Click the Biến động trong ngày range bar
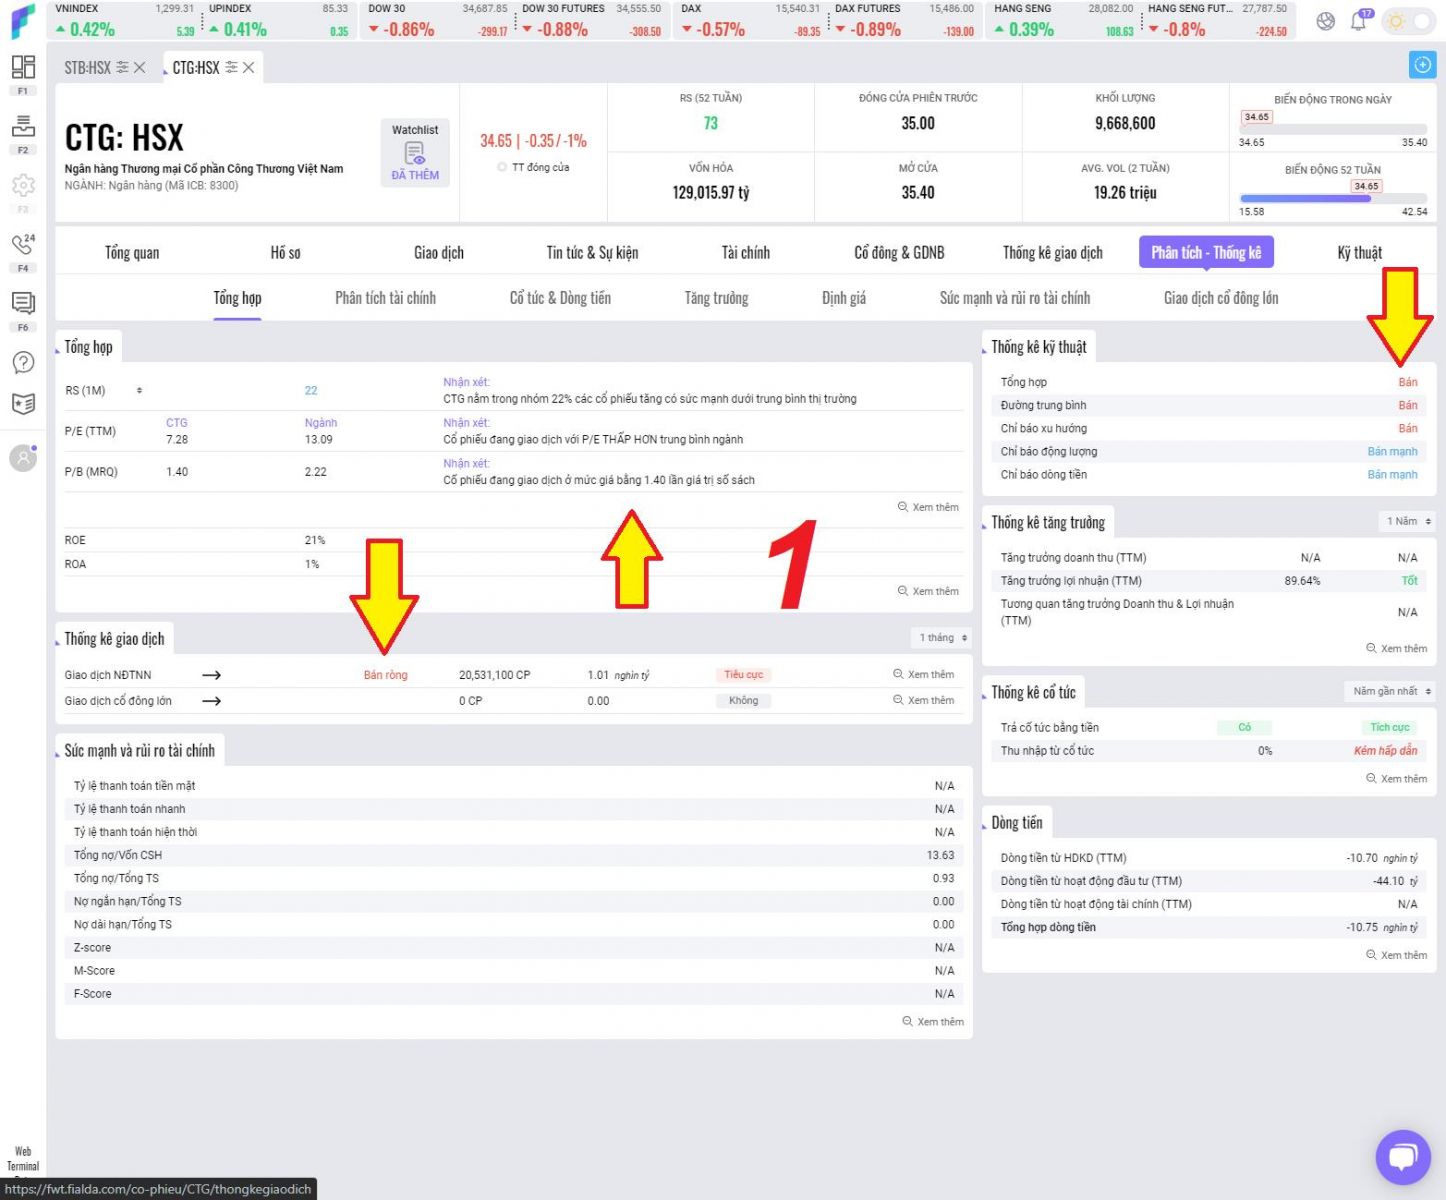The image size is (1446, 1200). [1333, 129]
